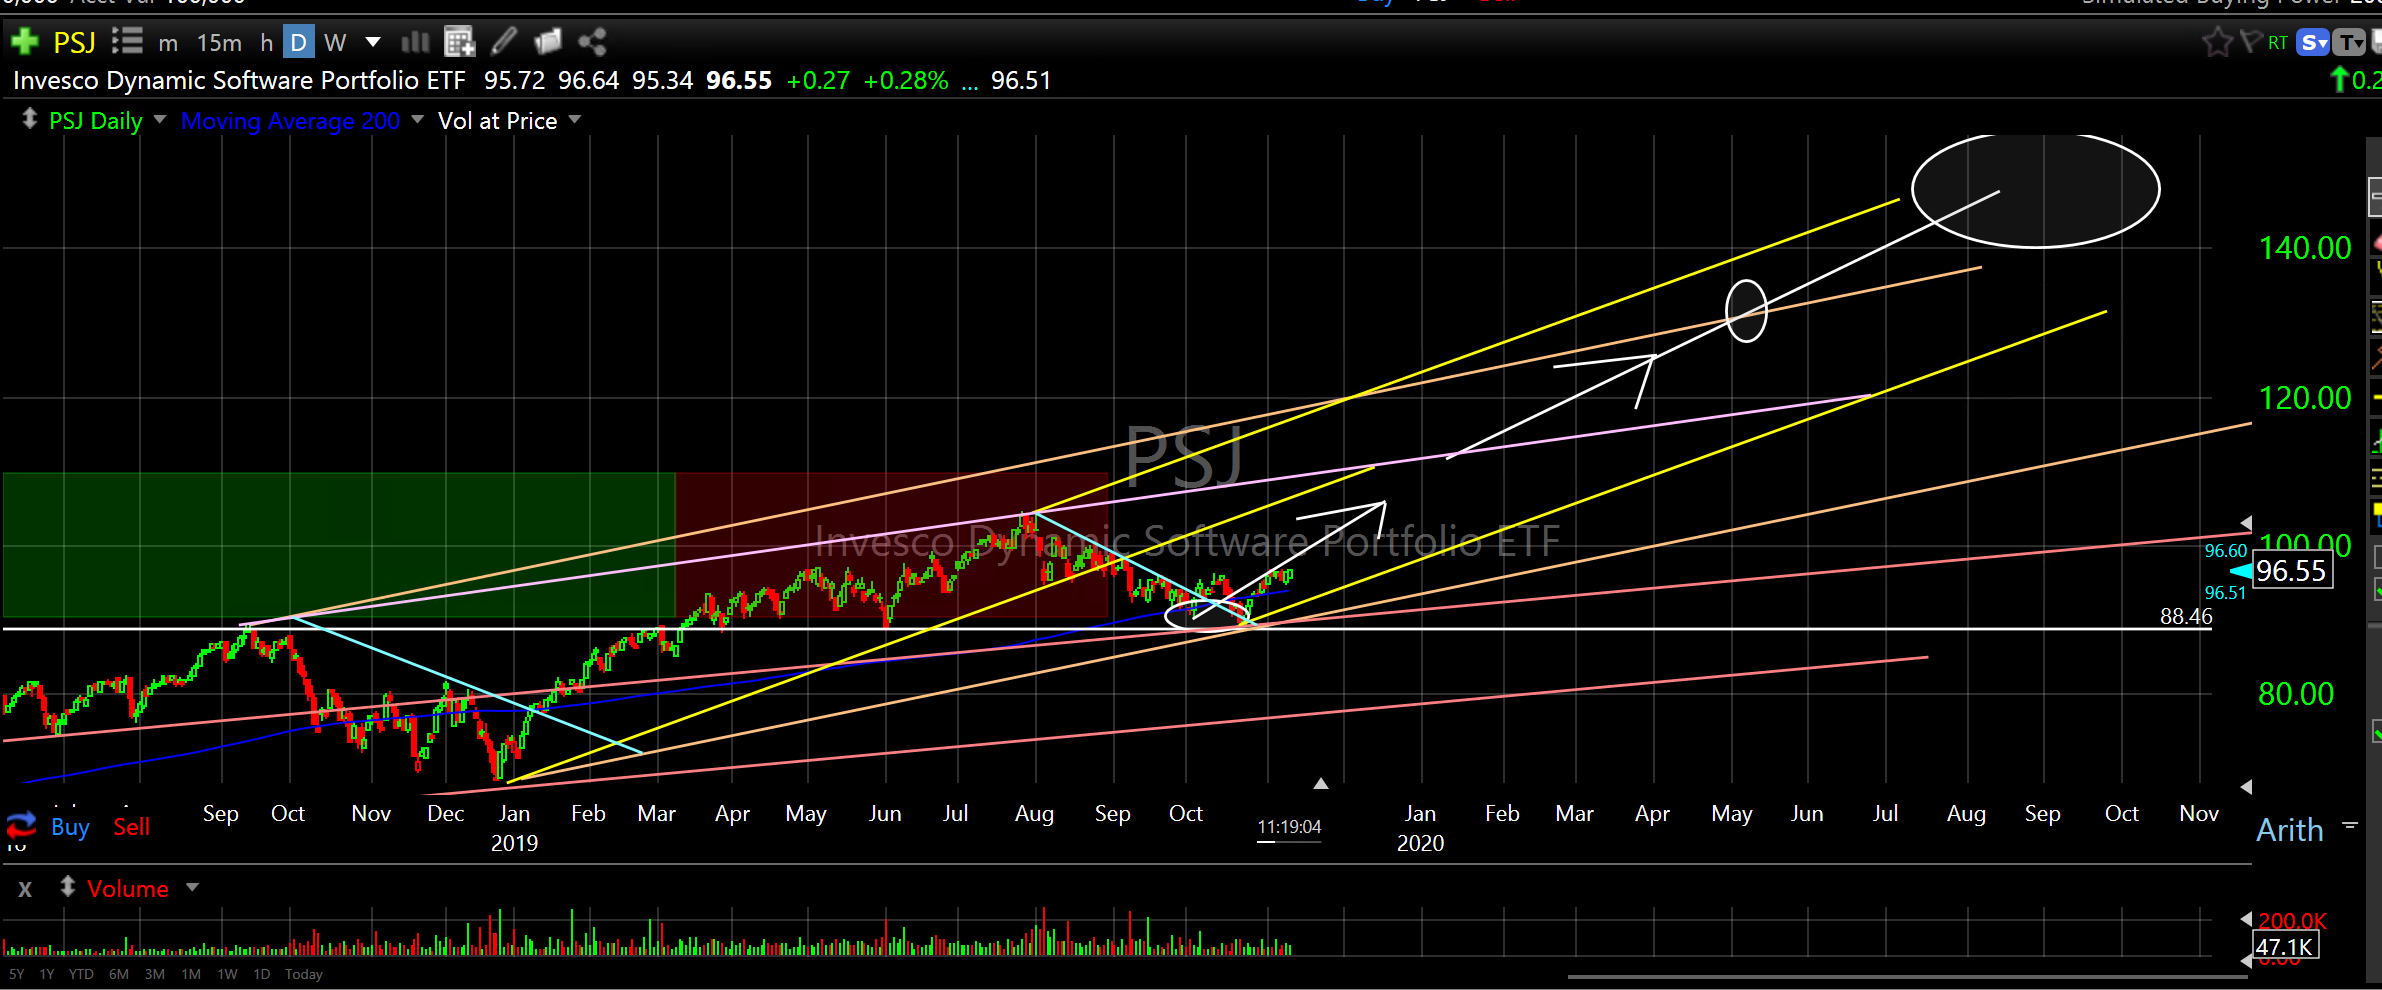Select the pencil drawing tool
Viewport: 2382px width, 990px height.
504,42
